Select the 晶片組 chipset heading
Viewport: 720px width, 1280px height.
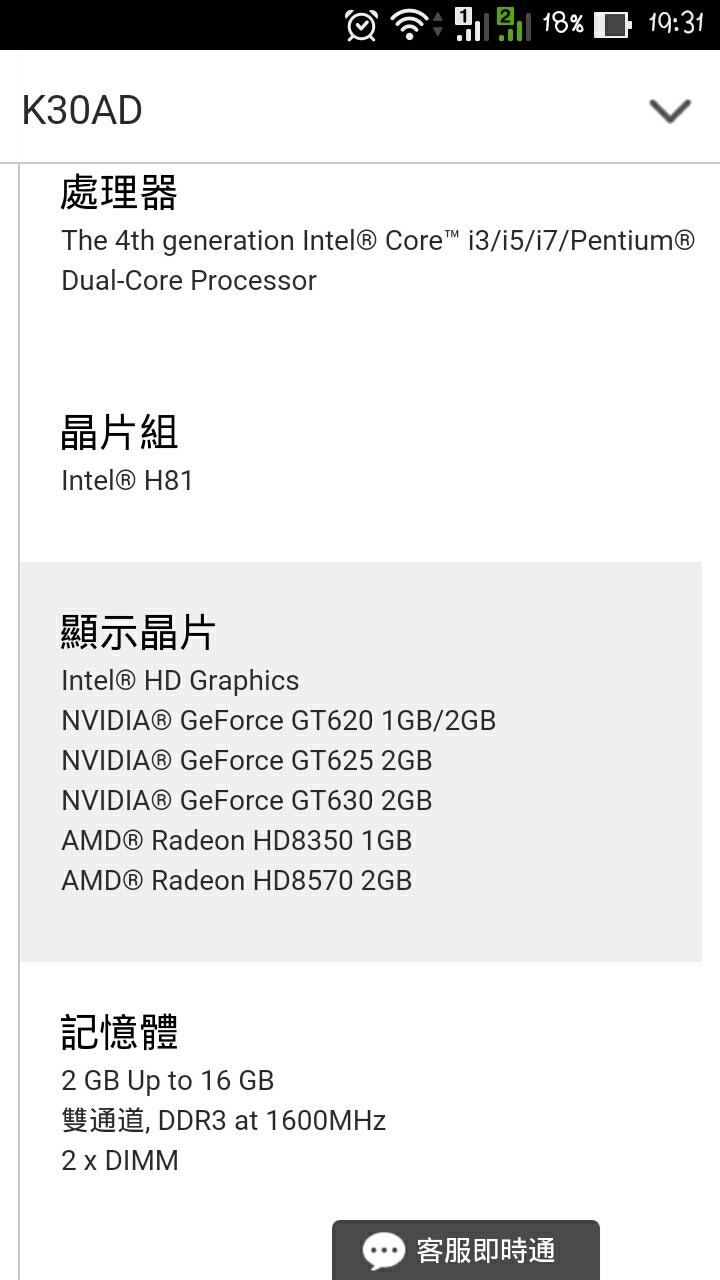point(119,432)
